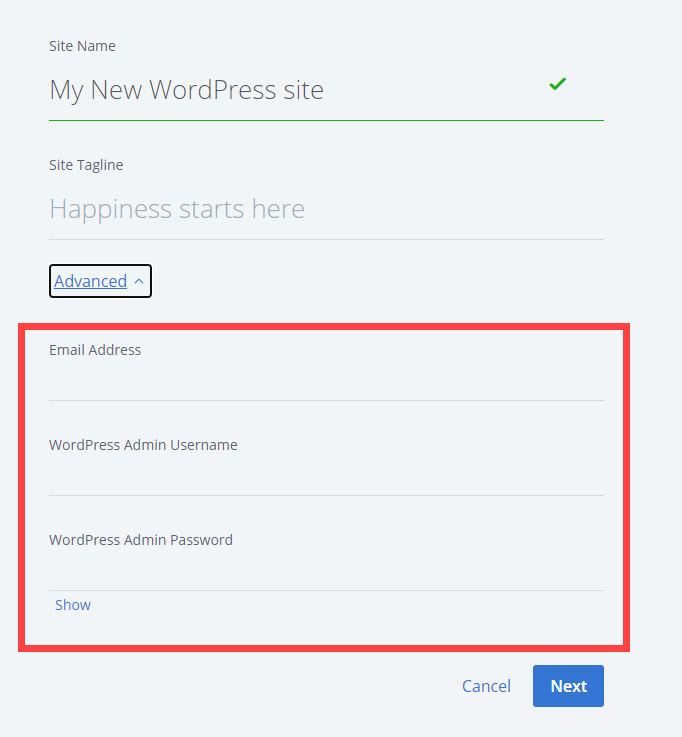The height and width of the screenshot is (737, 682).
Task: Show the admin password
Action: 73,605
